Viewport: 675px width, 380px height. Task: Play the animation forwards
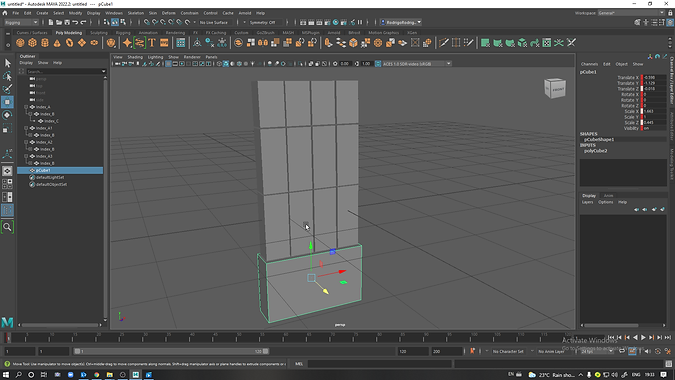pyautogui.click(x=643, y=337)
